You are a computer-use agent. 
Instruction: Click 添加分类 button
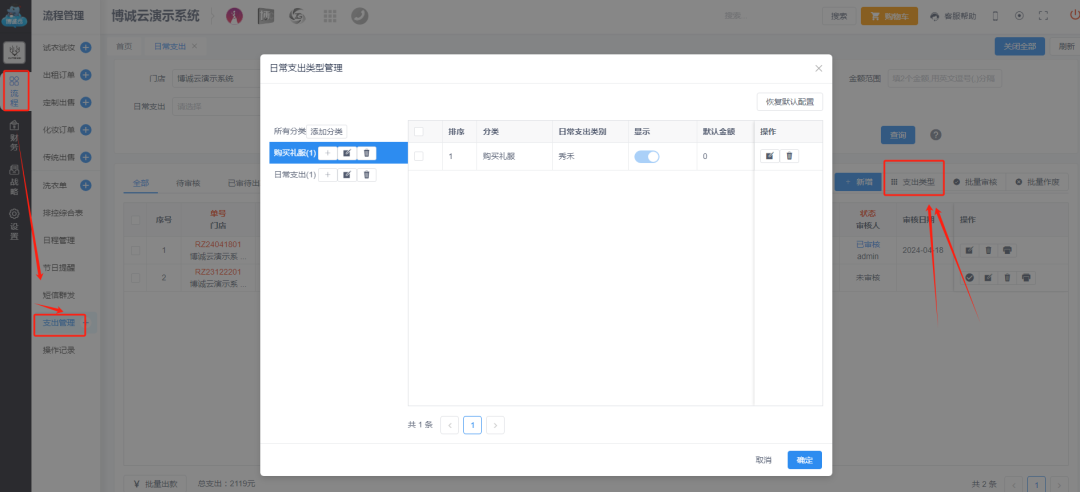pyautogui.click(x=326, y=131)
